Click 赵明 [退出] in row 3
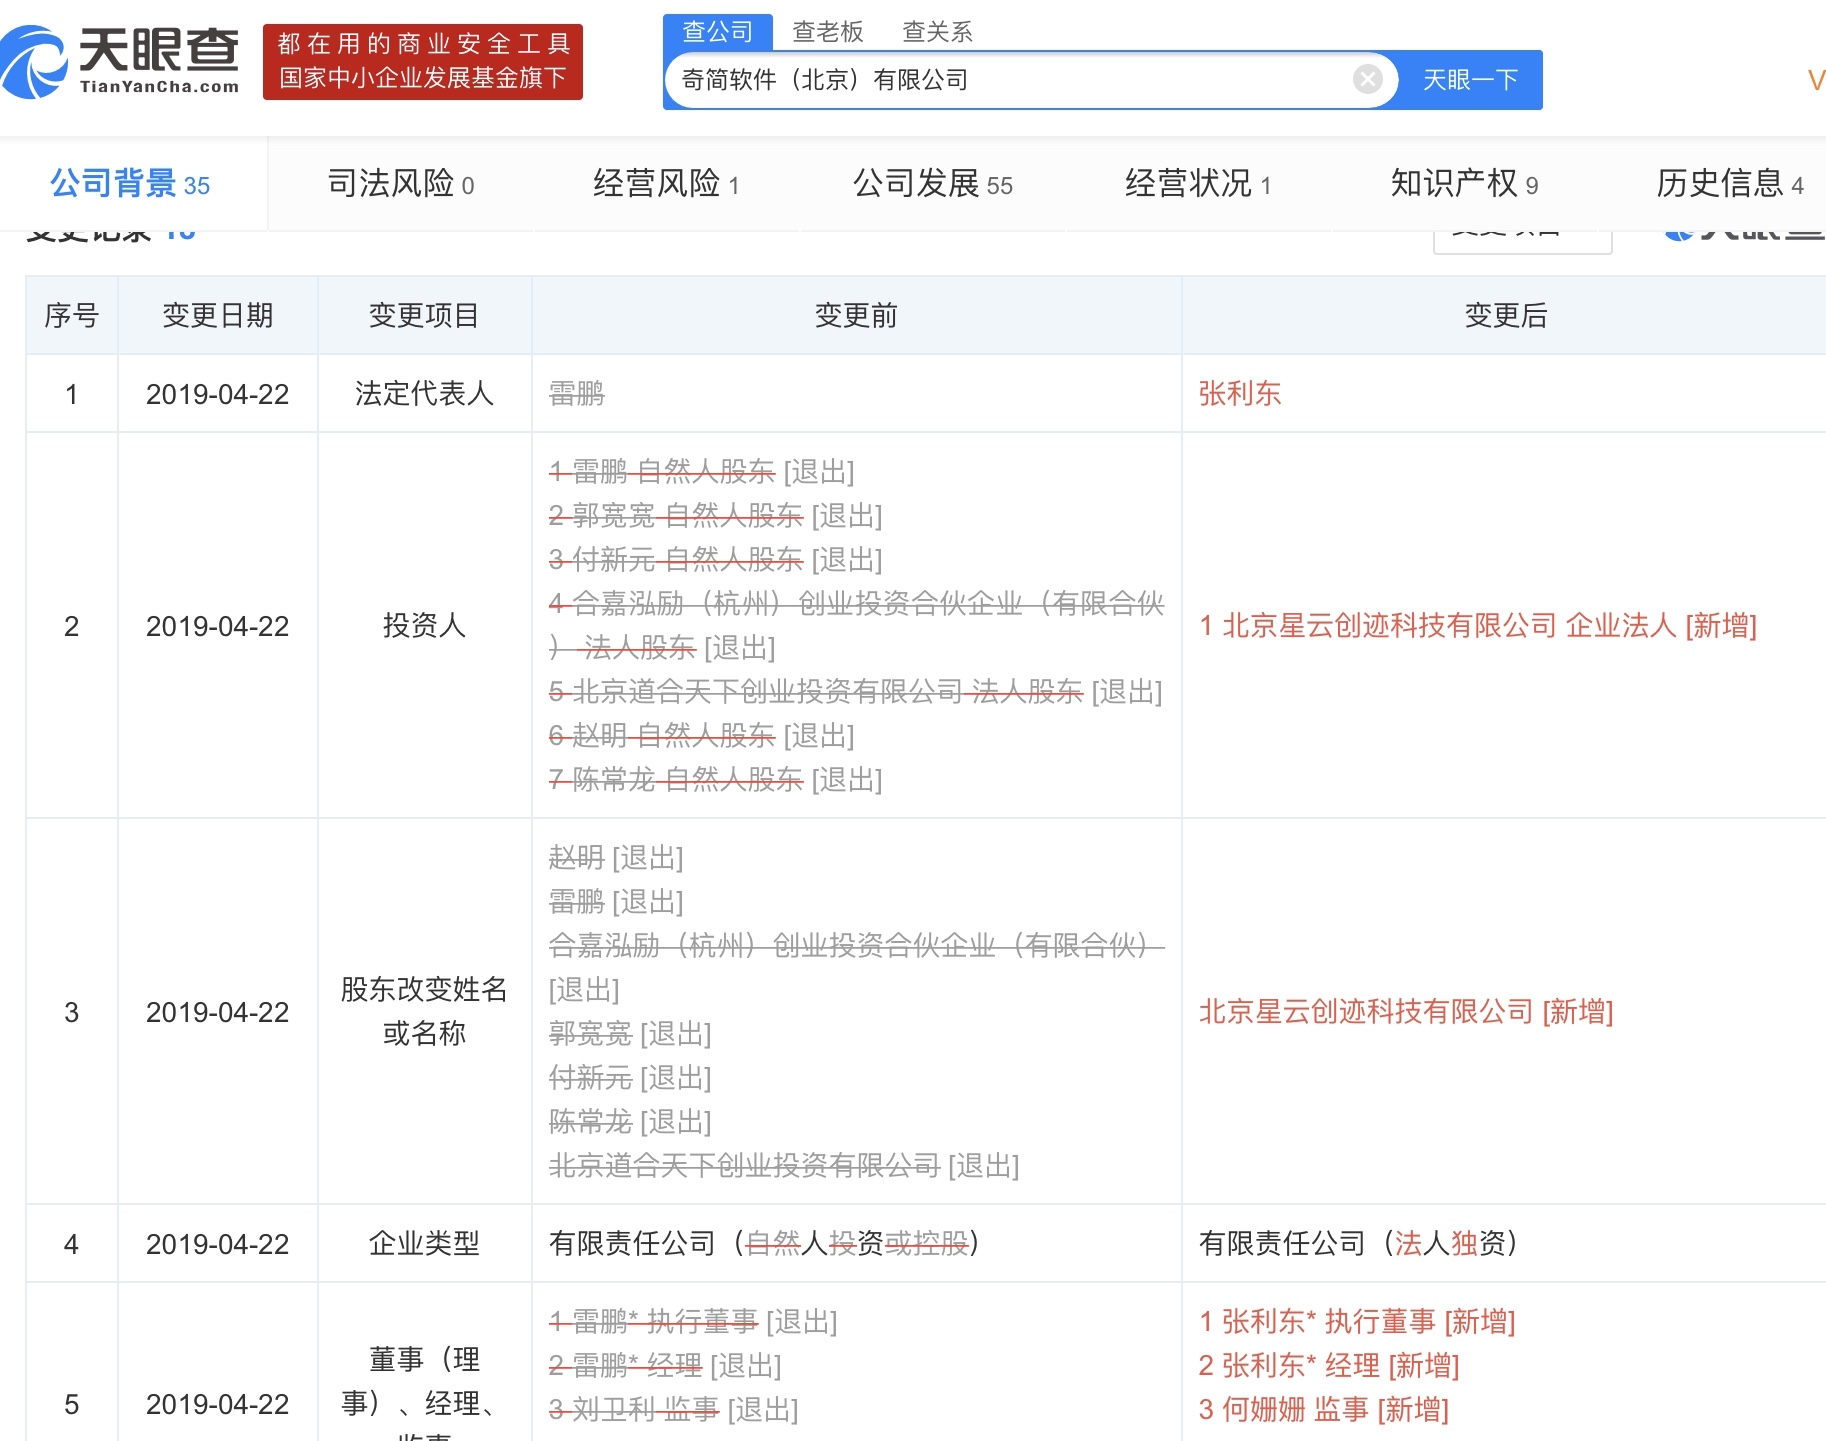This screenshot has height=1441, width=1826. pyautogui.click(x=616, y=858)
